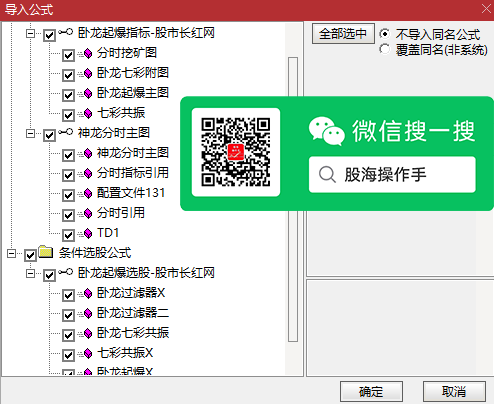Click the magenta formula icon beside 卧龙七彩共振
This screenshot has height=404, width=494.
(88, 334)
